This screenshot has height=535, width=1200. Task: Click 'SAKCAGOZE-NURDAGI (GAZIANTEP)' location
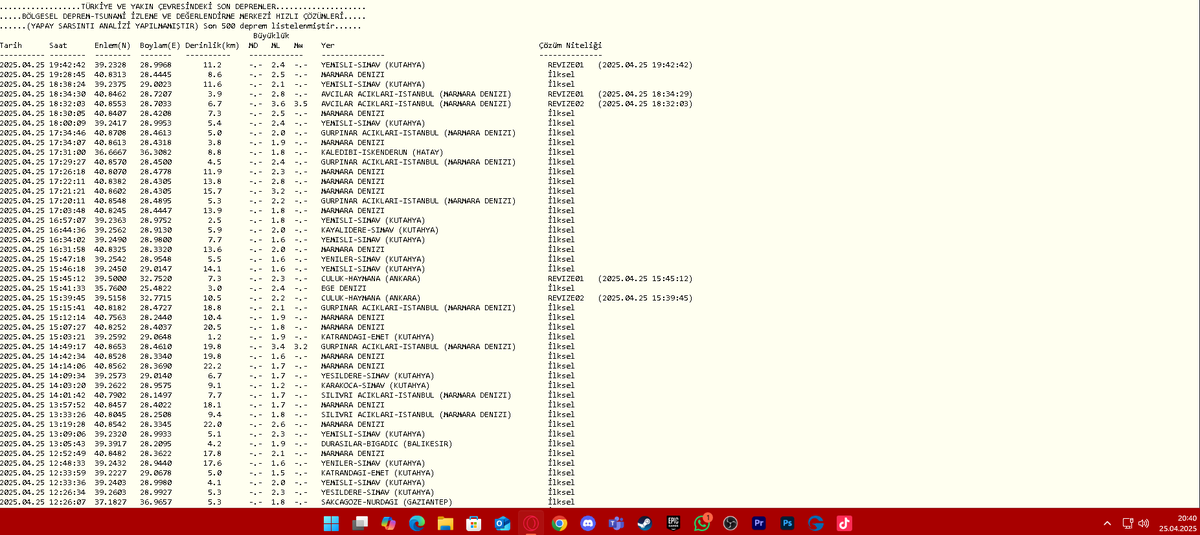coord(387,502)
